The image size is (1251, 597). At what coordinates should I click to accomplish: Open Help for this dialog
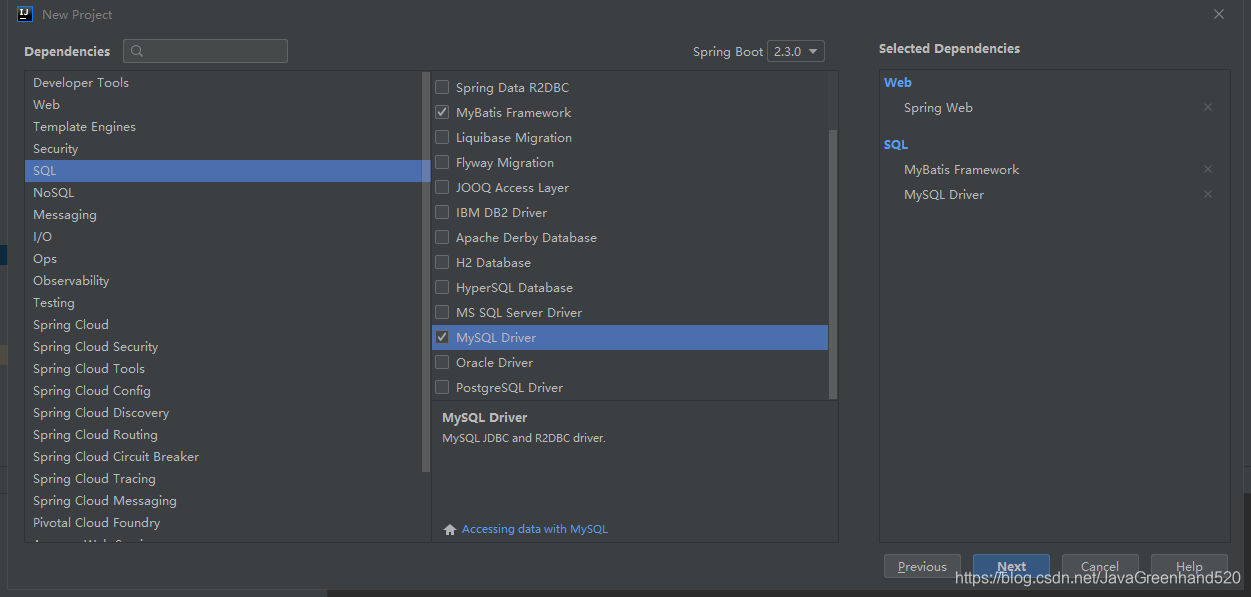pos(1189,566)
